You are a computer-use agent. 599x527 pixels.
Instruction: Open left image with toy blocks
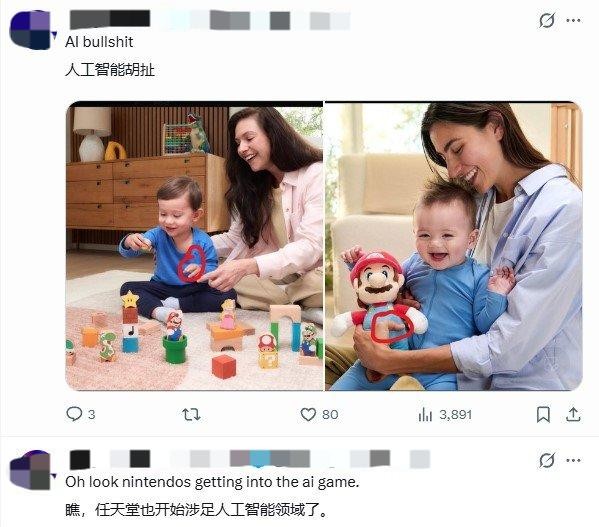(194, 246)
